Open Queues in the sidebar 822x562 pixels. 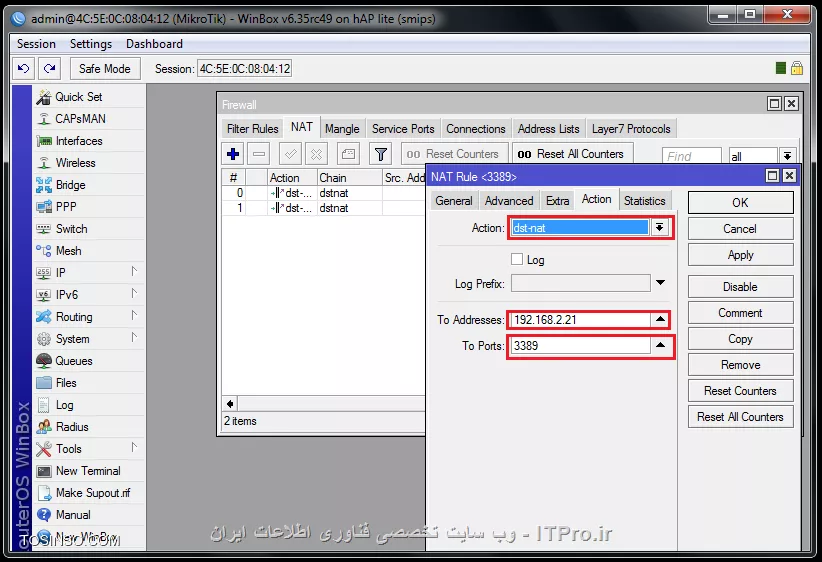point(74,361)
